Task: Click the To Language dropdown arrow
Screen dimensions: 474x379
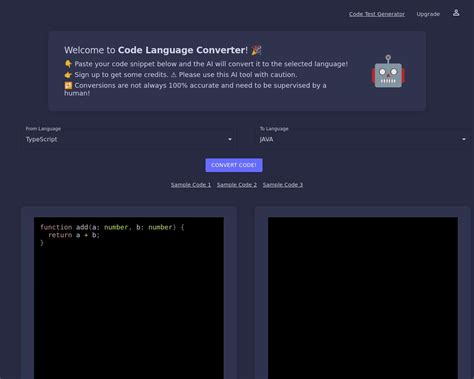Action: [464, 139]
